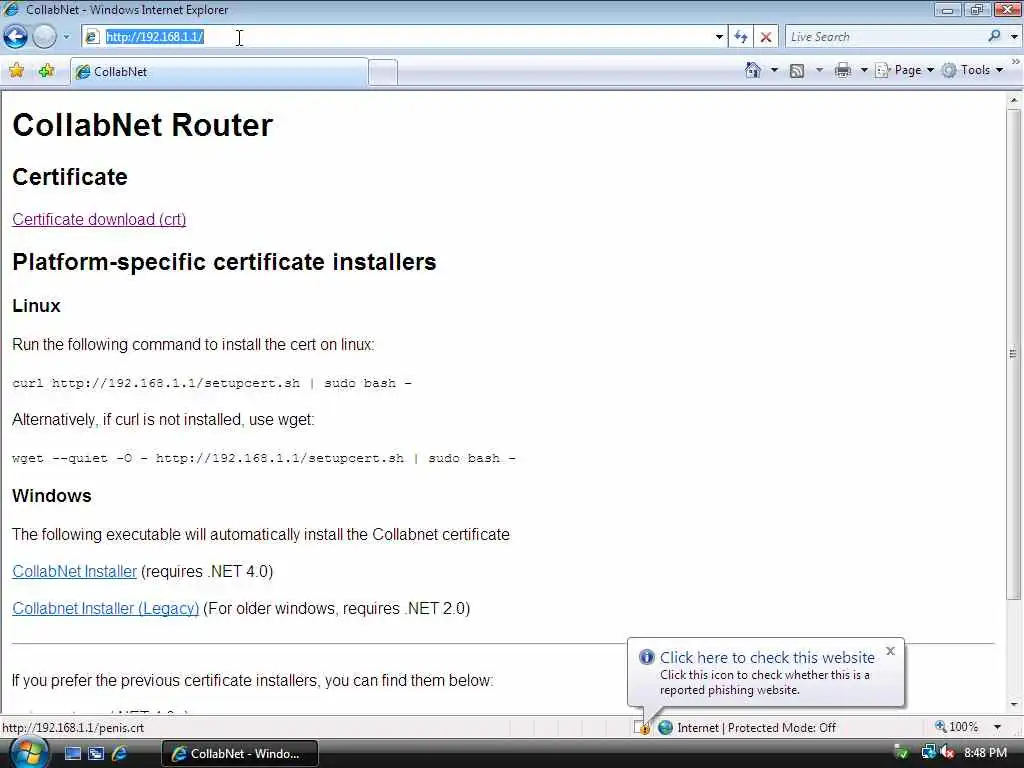Click the network tray icon
Image resolution: width=1024 pixels, height=768 pixels.
(928, 753)
